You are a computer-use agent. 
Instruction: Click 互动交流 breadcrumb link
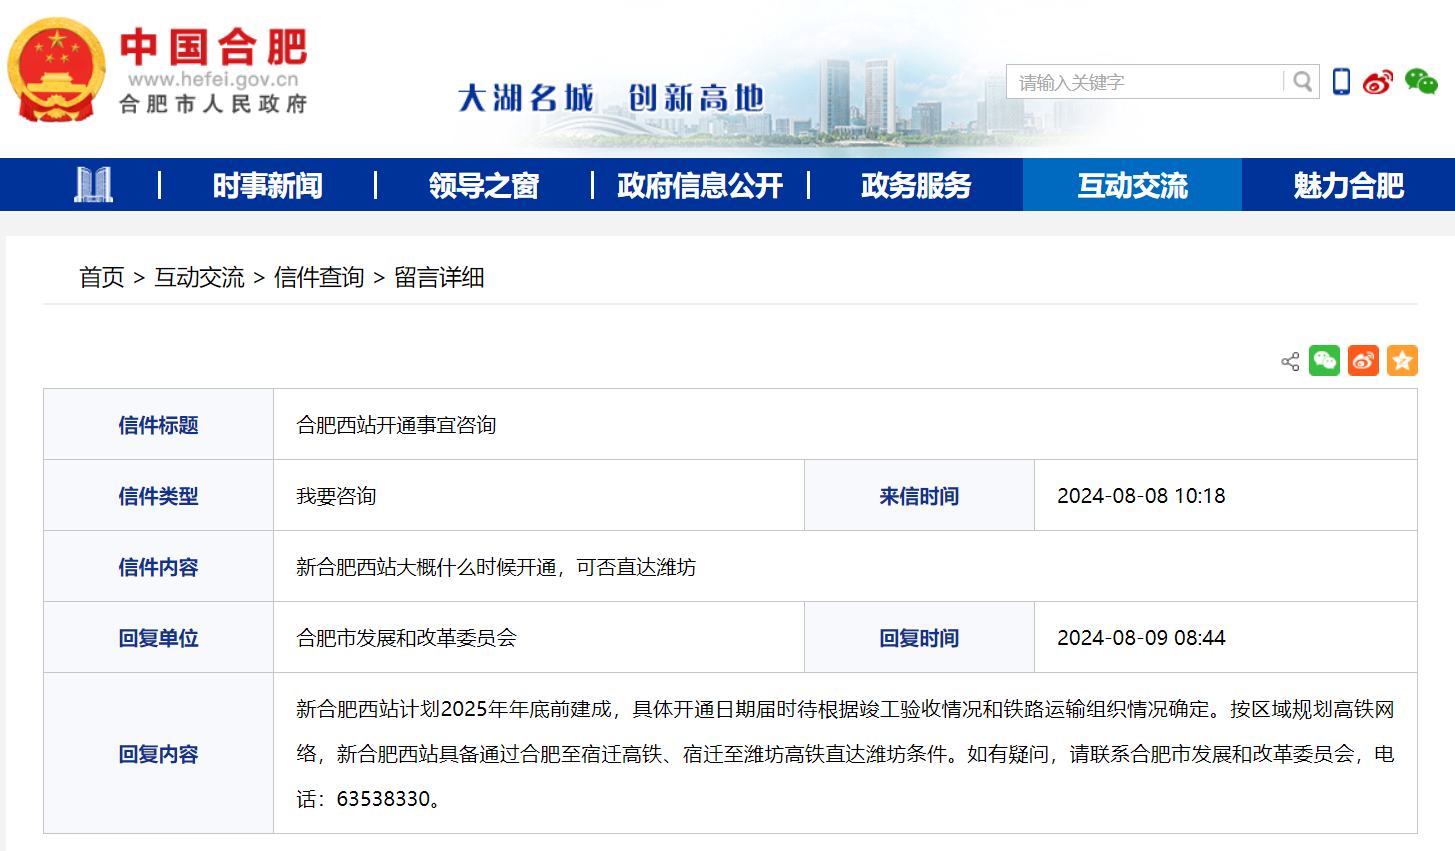click(x=199, y=277)
